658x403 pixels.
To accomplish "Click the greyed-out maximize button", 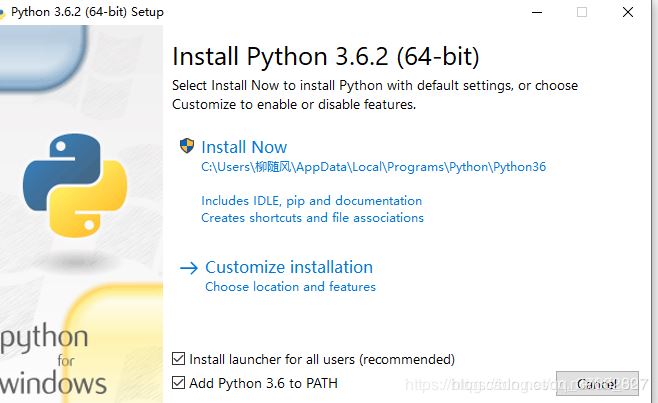I will pos(582,12).
